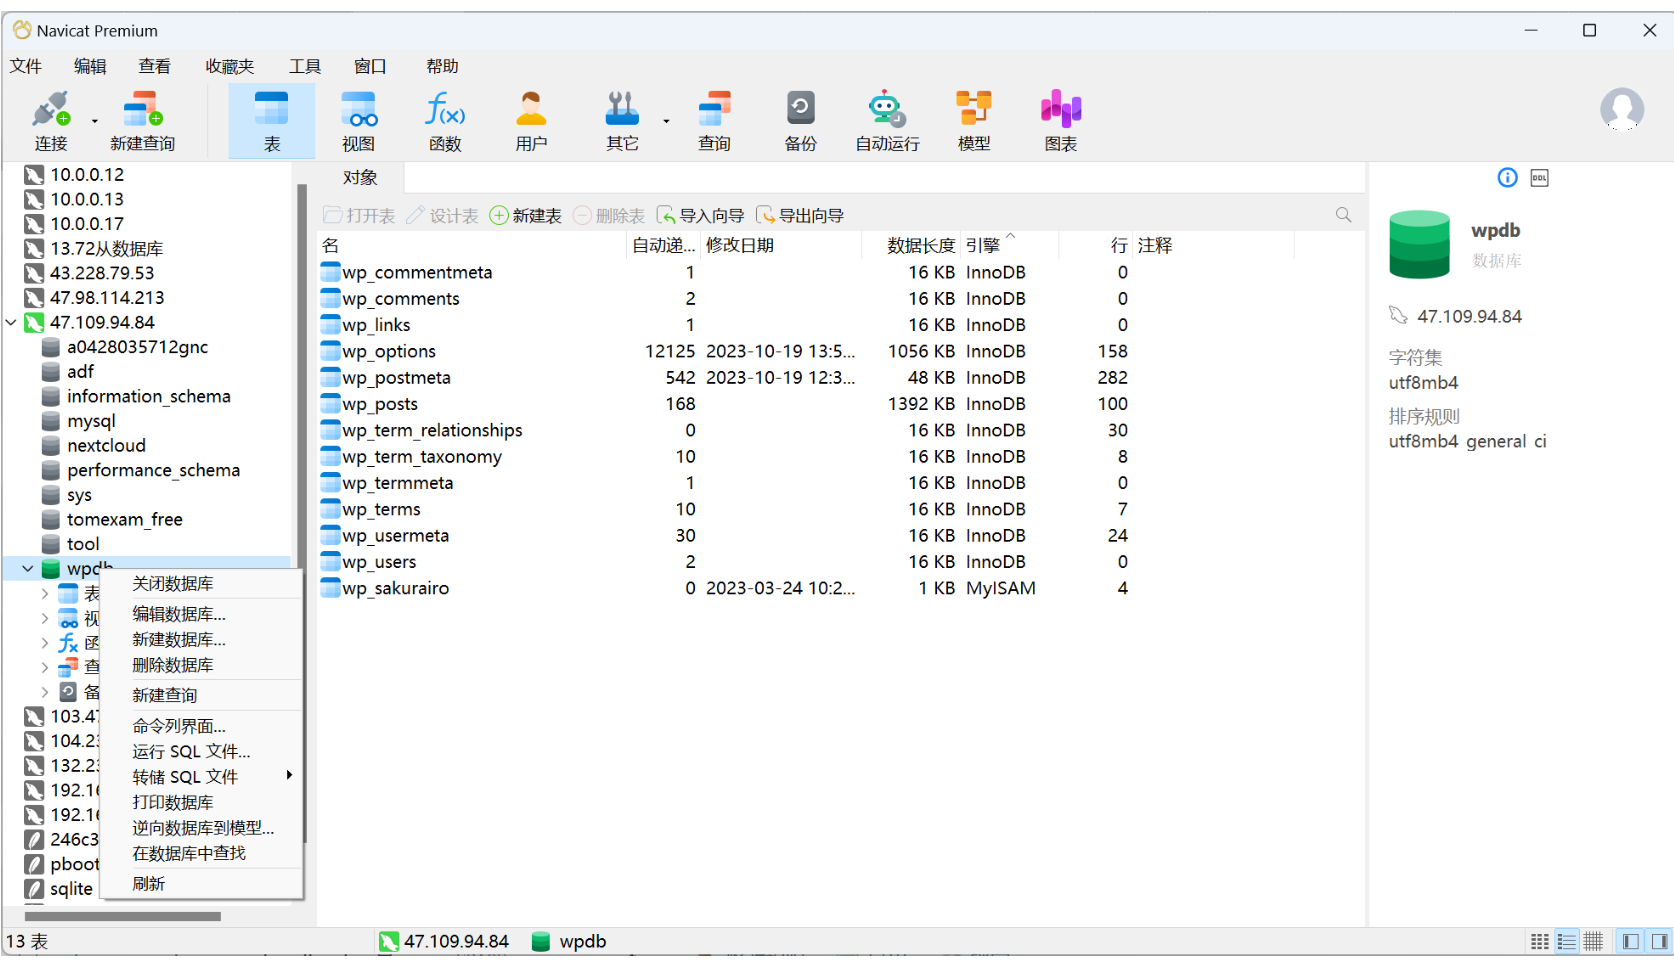This screenshot has width=1674, height=963.
Task: Collapse the 47.109.94.84 connection node
Action: pyautogui.click(x=11, y=322)
